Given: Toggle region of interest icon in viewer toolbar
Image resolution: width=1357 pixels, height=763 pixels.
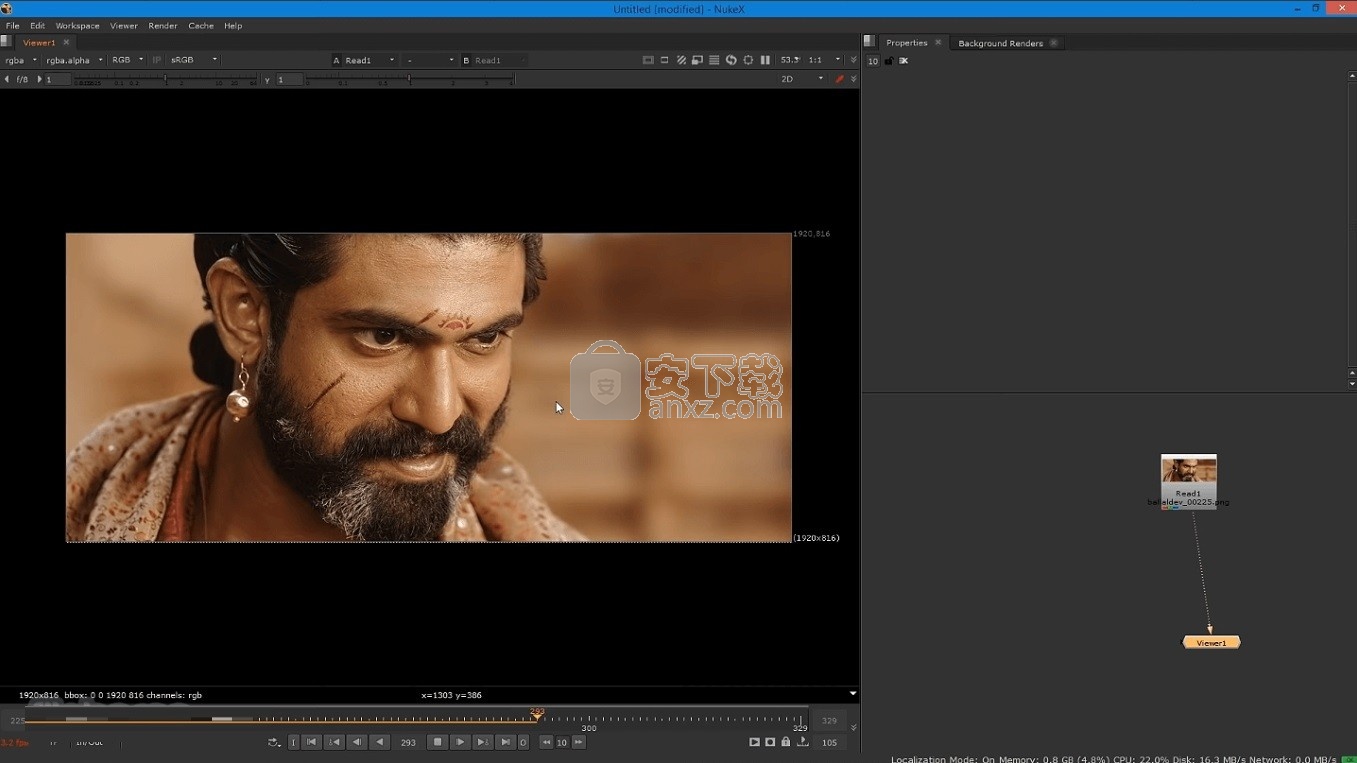Looking at the screenshot, I should (x=665, y=60).
